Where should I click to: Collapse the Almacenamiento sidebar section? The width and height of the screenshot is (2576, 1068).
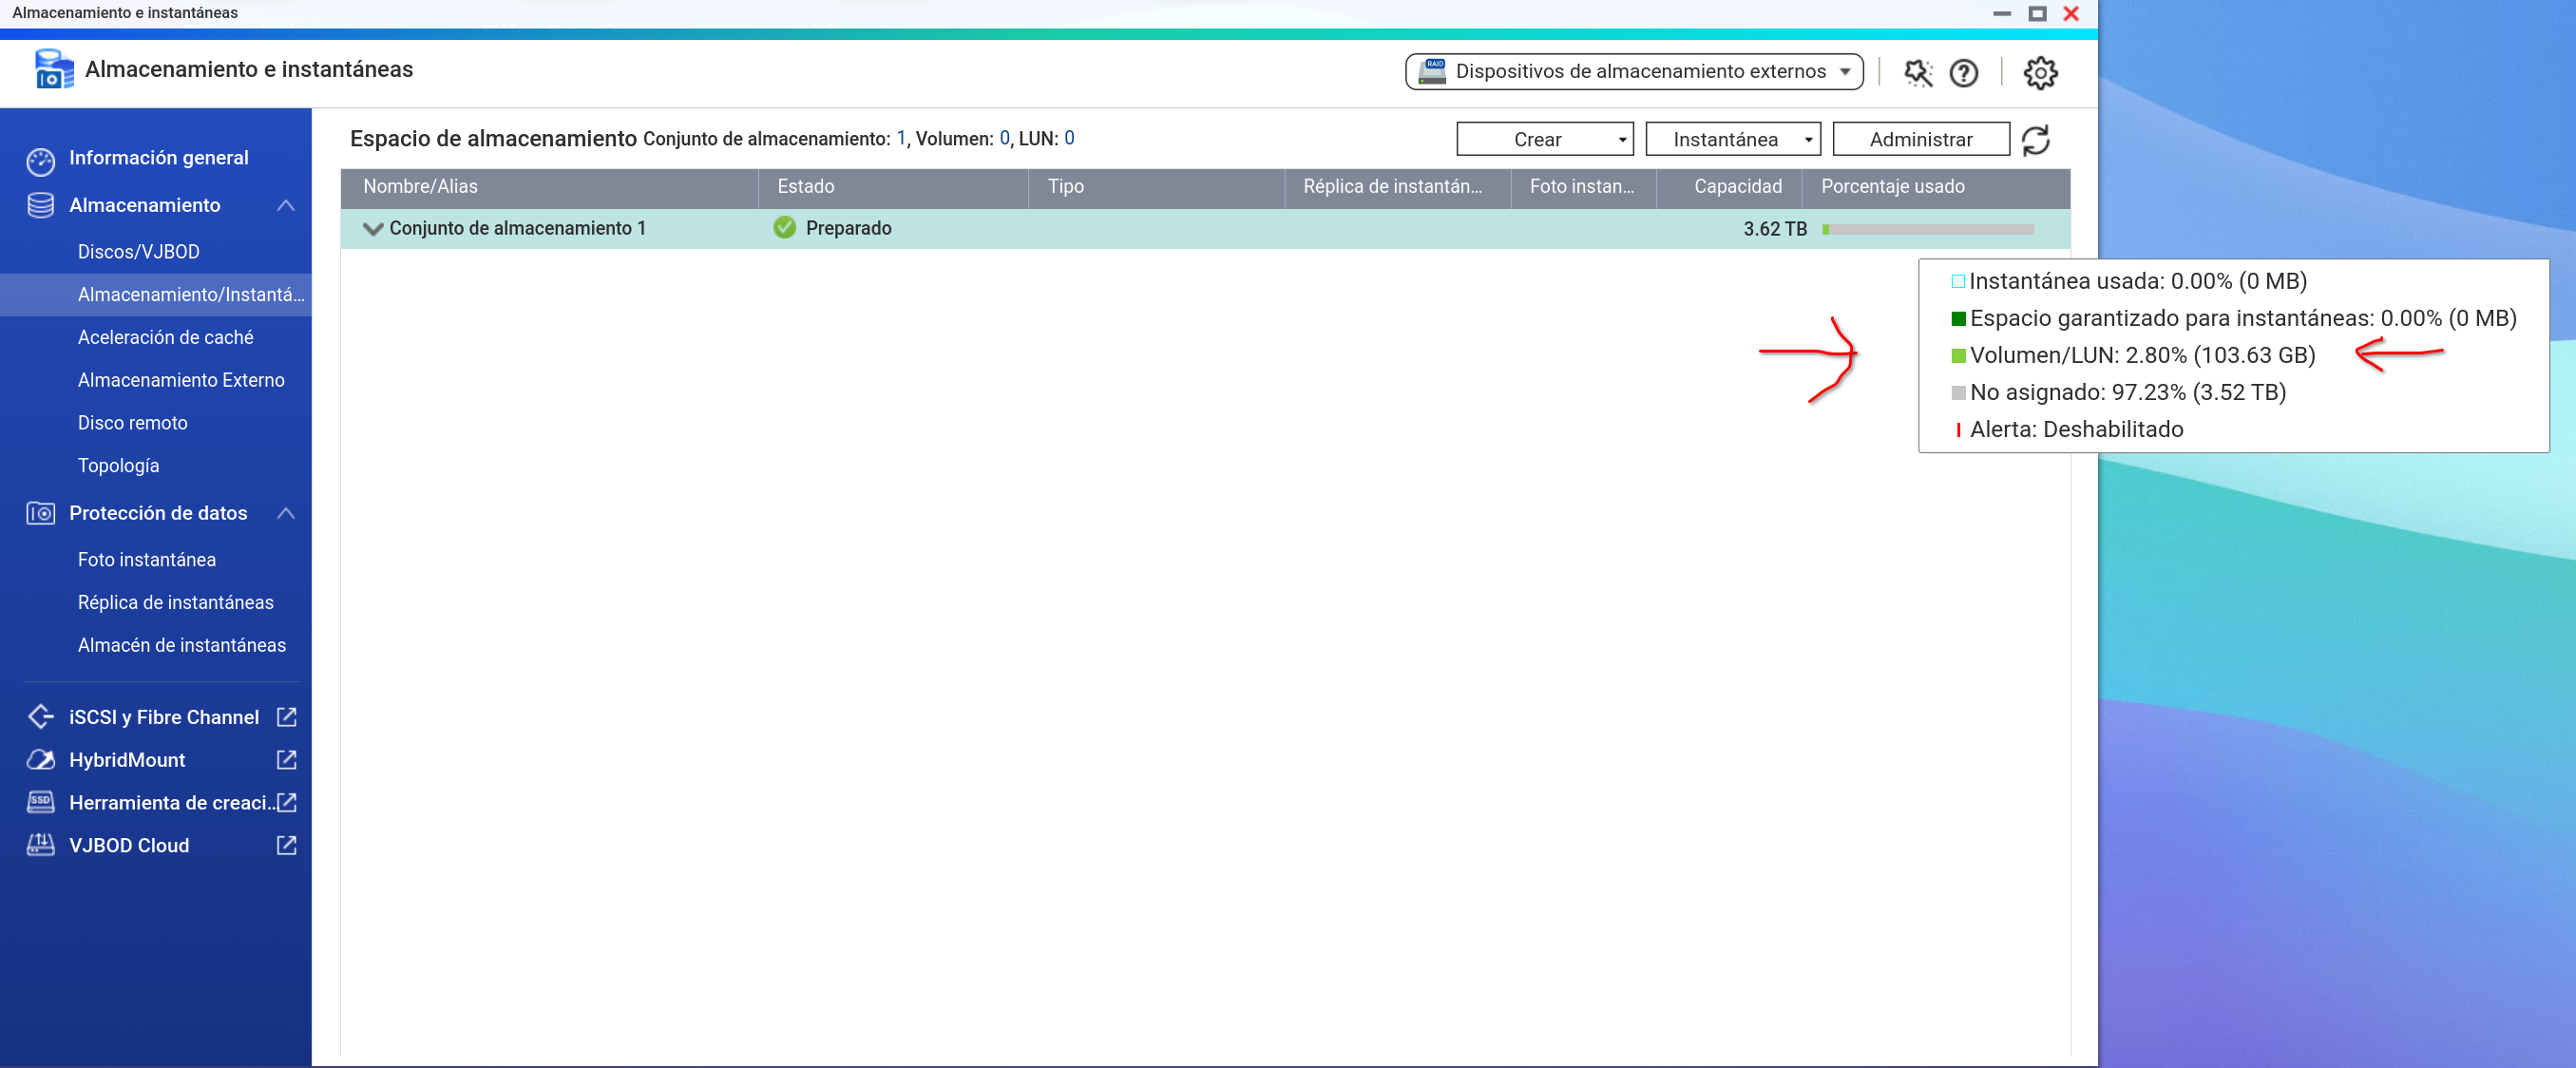pos(286,205)
